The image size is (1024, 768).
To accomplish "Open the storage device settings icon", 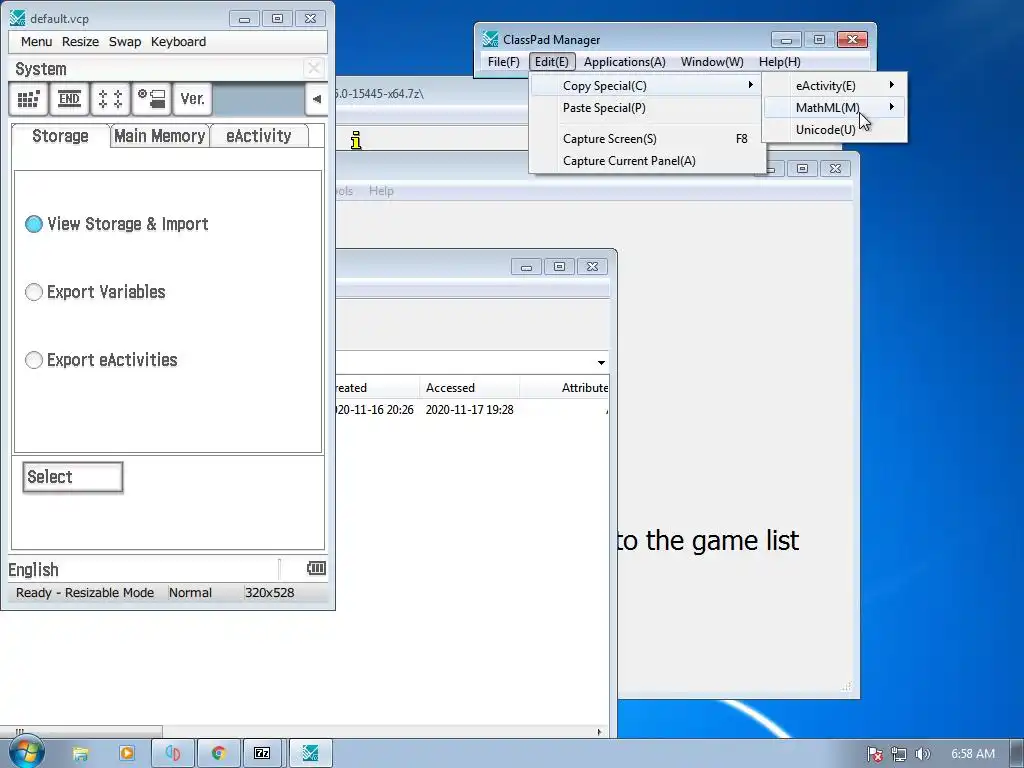I will (x=152, y=99).
